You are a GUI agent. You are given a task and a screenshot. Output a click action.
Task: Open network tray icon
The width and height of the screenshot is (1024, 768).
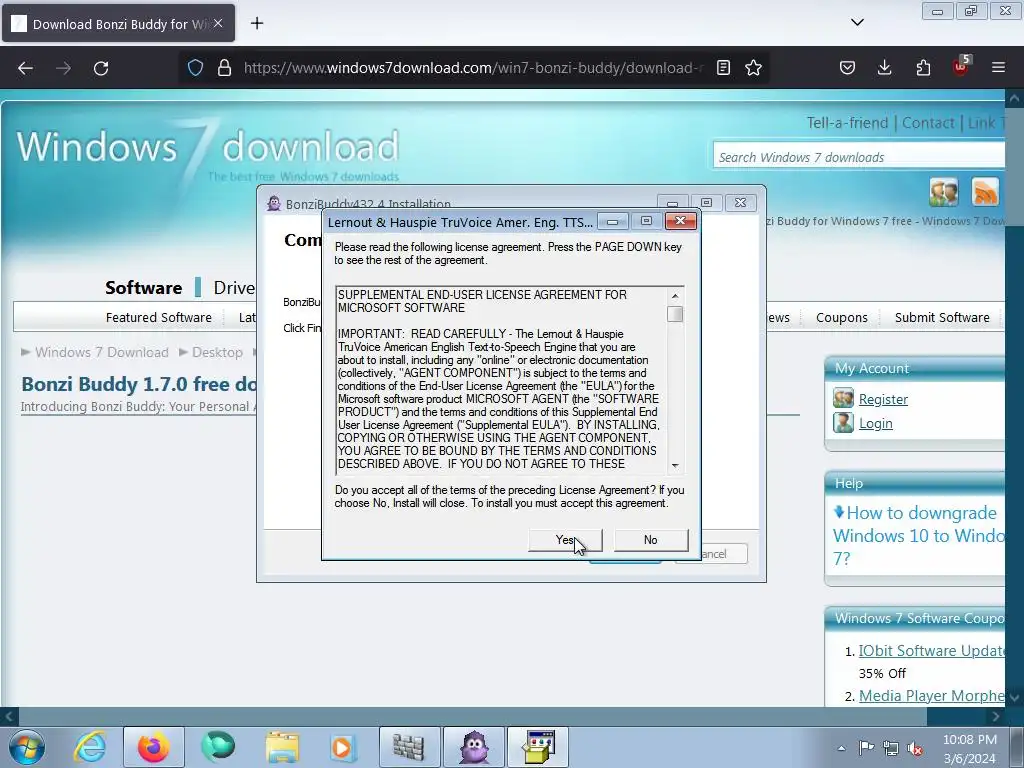pos(891,748)
